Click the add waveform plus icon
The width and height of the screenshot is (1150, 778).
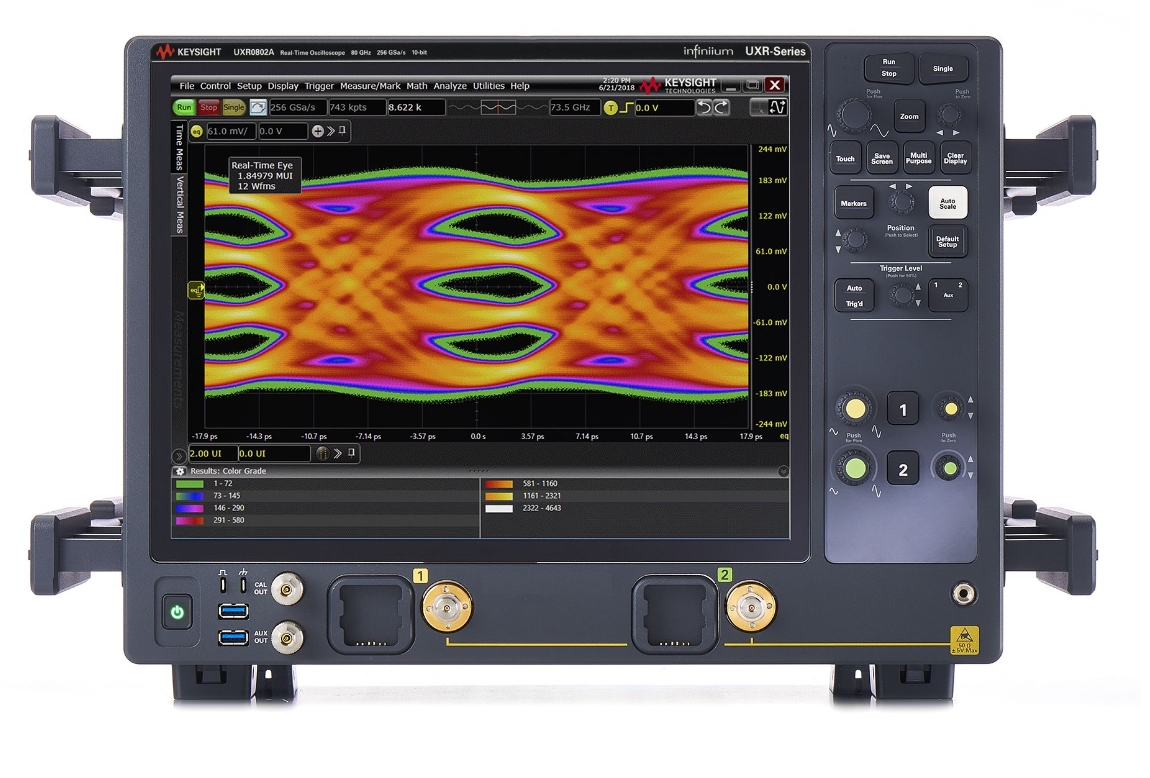(x=317, y=129)
